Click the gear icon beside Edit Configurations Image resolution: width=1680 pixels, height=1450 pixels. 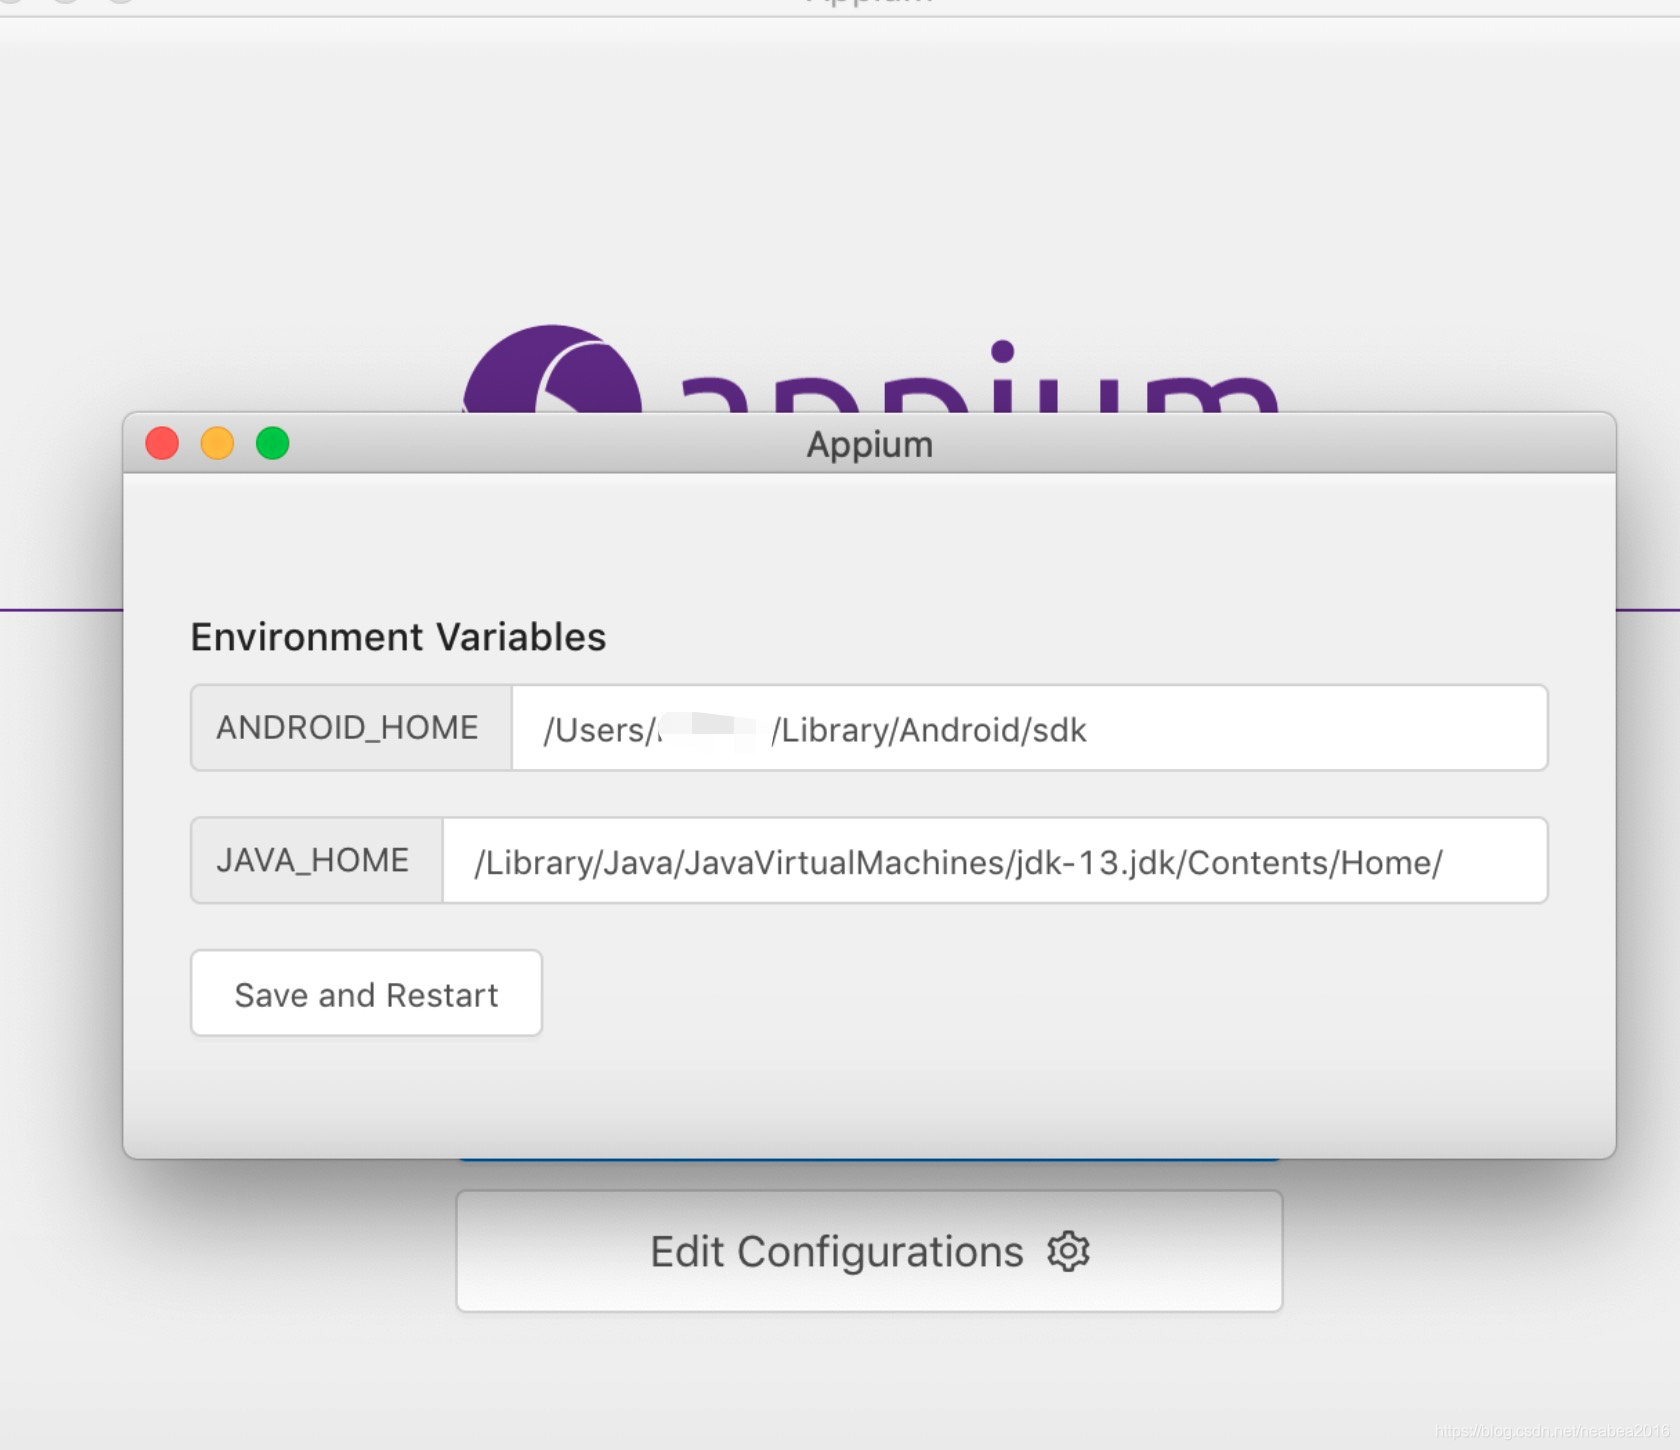(x=1068, y=1251)
